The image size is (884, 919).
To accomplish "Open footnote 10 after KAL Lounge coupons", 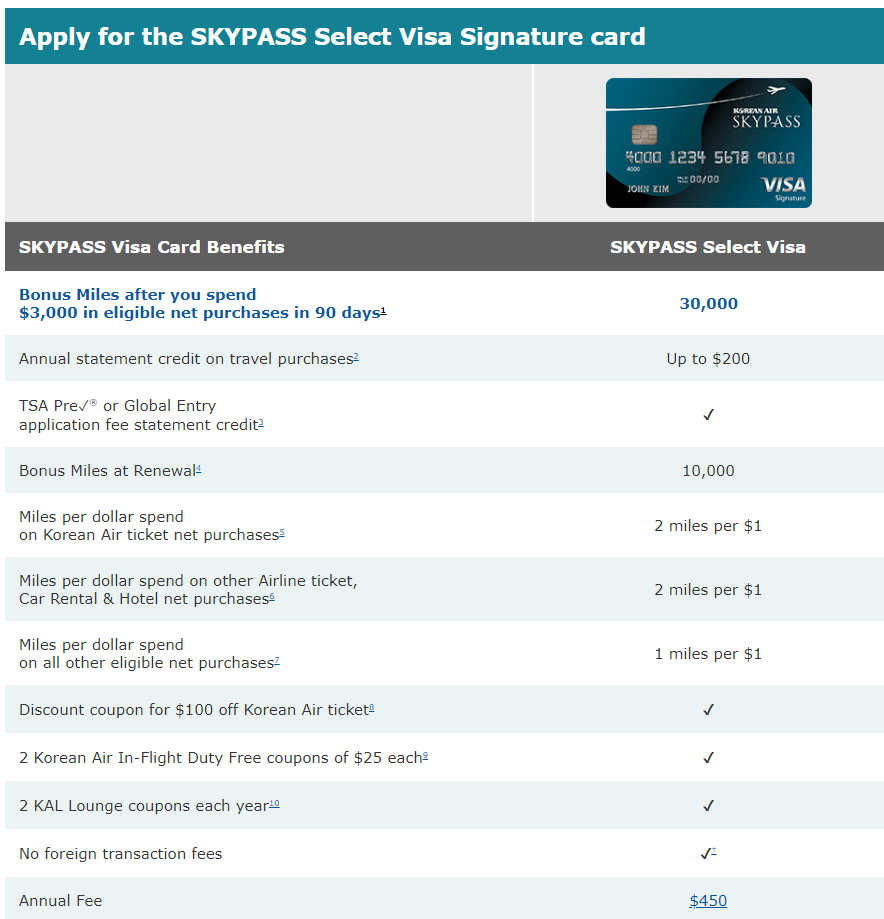I will [274, 804].
